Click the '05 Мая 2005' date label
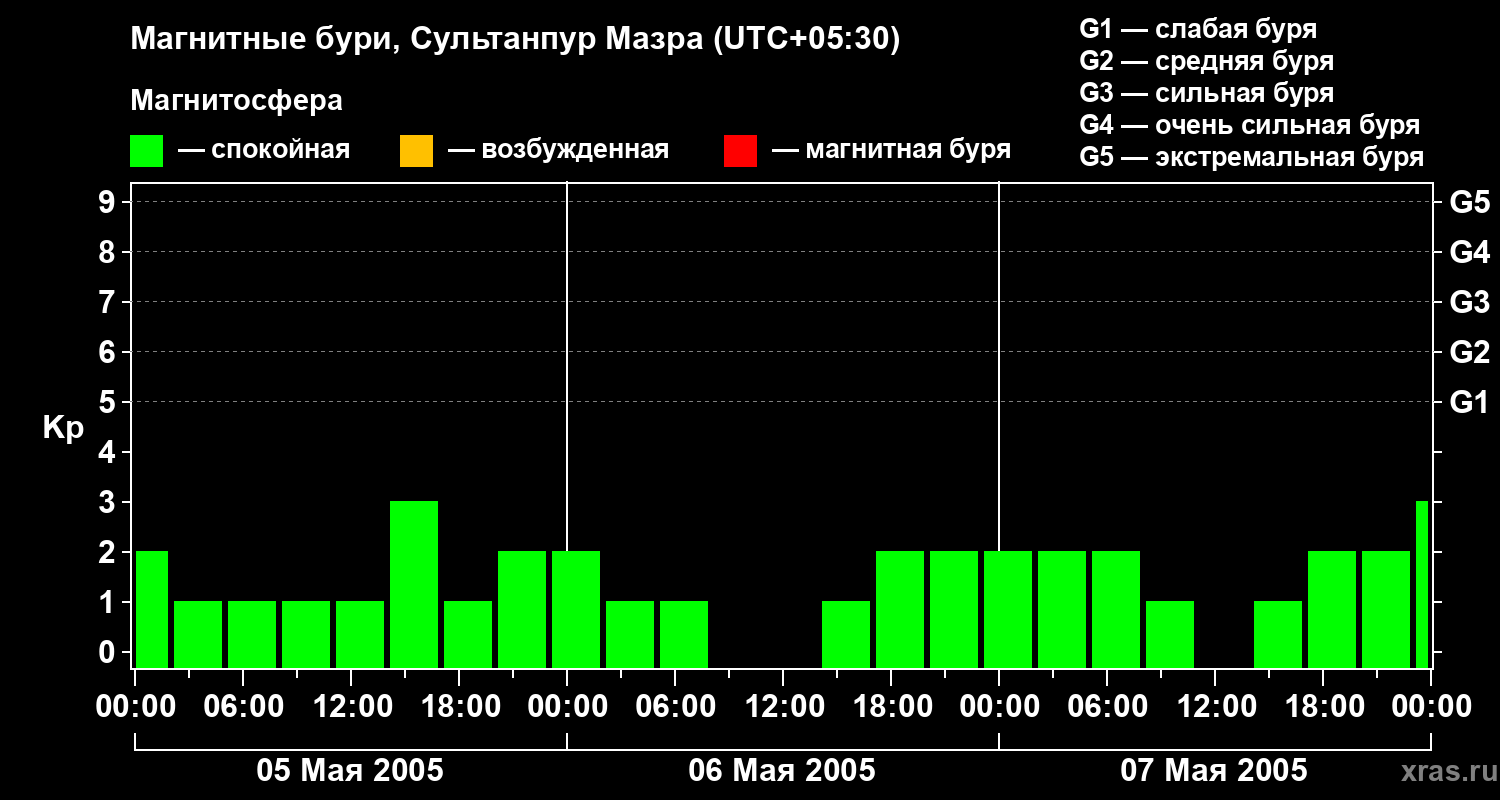Viewport: 1500px width, 800px height. [350, 771]
